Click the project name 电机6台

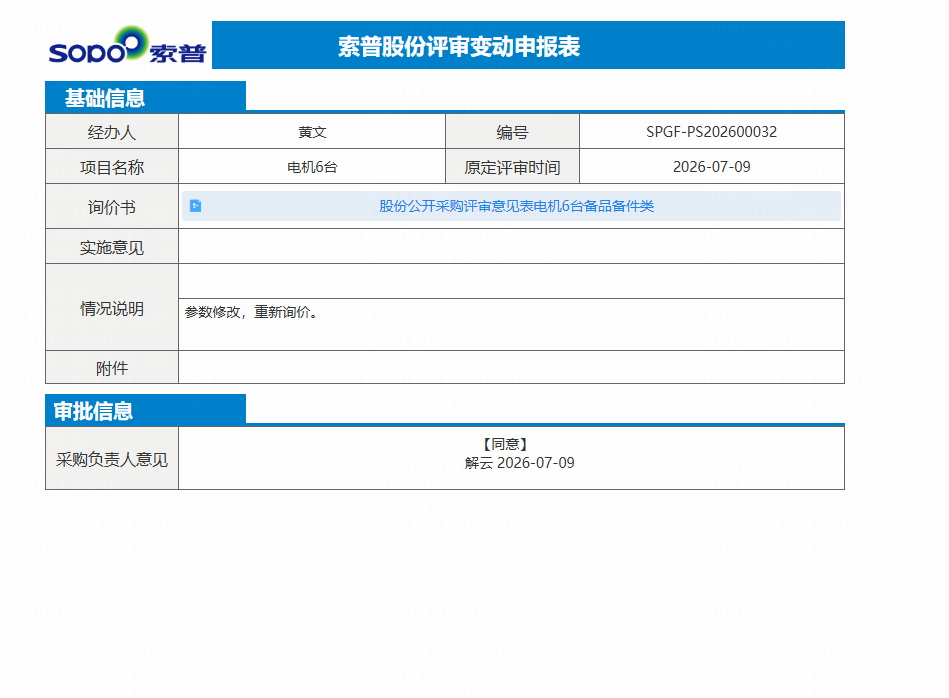(312, 166)
